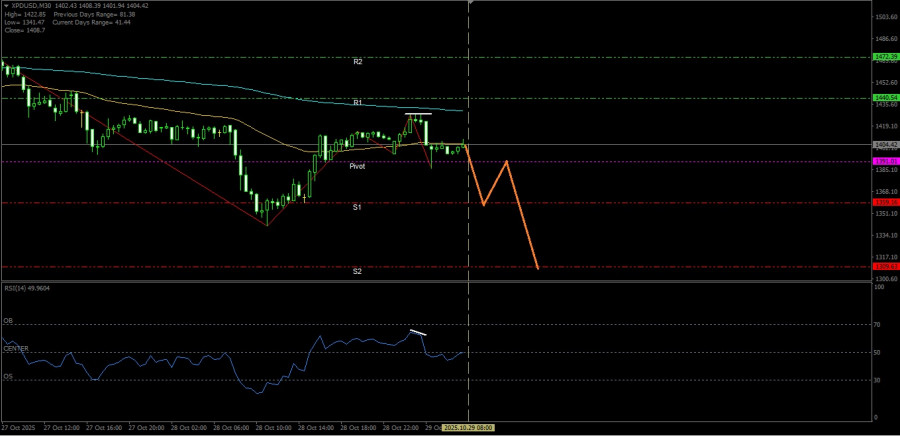Click the 1503.60 price scale value

coord(886,17)
